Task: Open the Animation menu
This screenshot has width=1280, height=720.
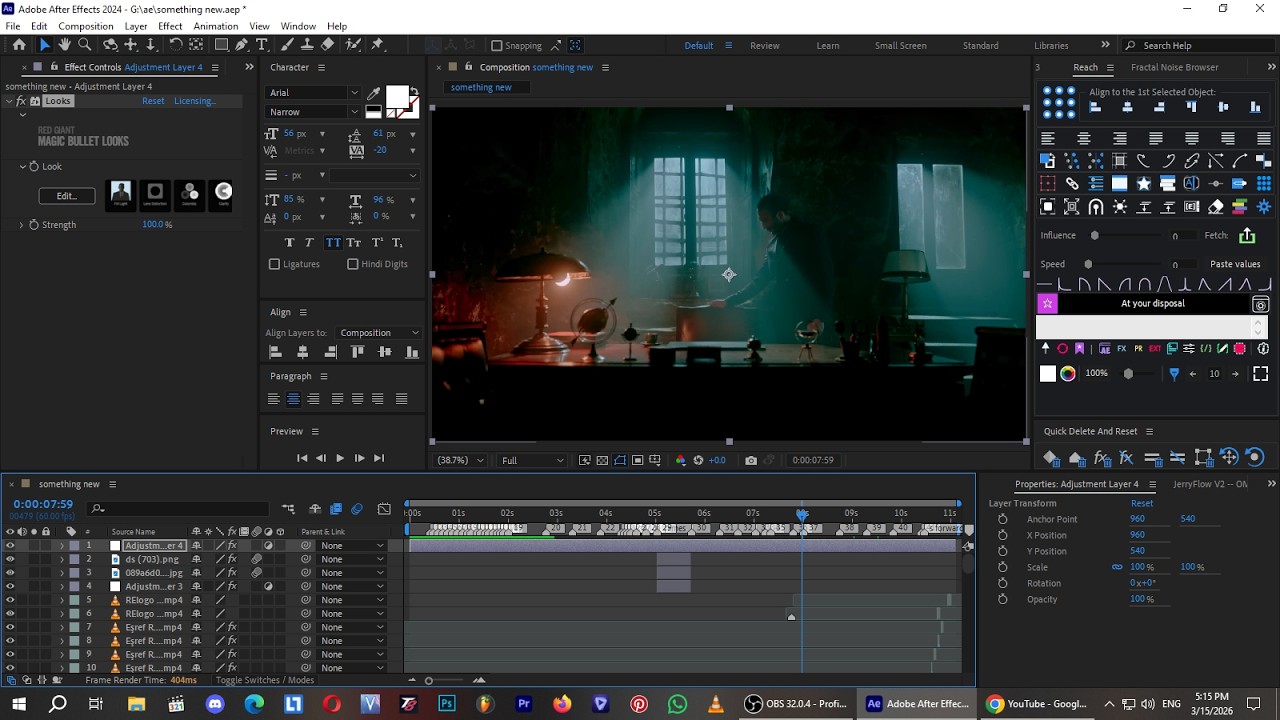Action: click(x=216, y=26)
